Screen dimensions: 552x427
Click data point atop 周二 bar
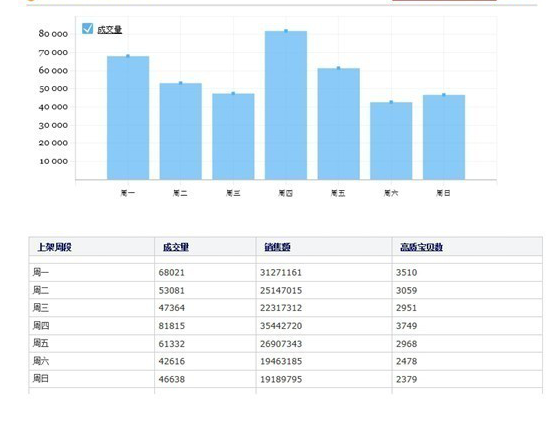pyautogui.click(x=181, y=83)
